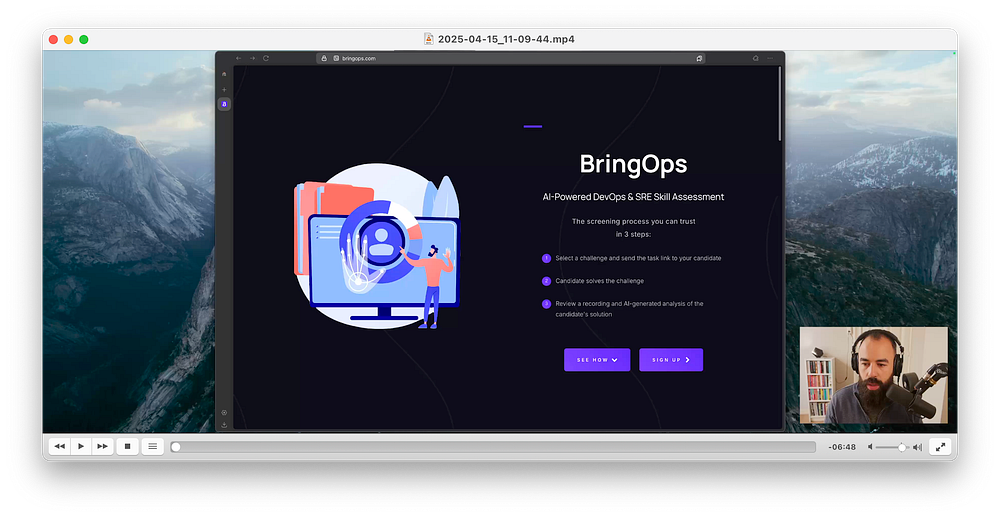
Task: Click the 'The screening process you can trust' text
Action: point(633,222)
